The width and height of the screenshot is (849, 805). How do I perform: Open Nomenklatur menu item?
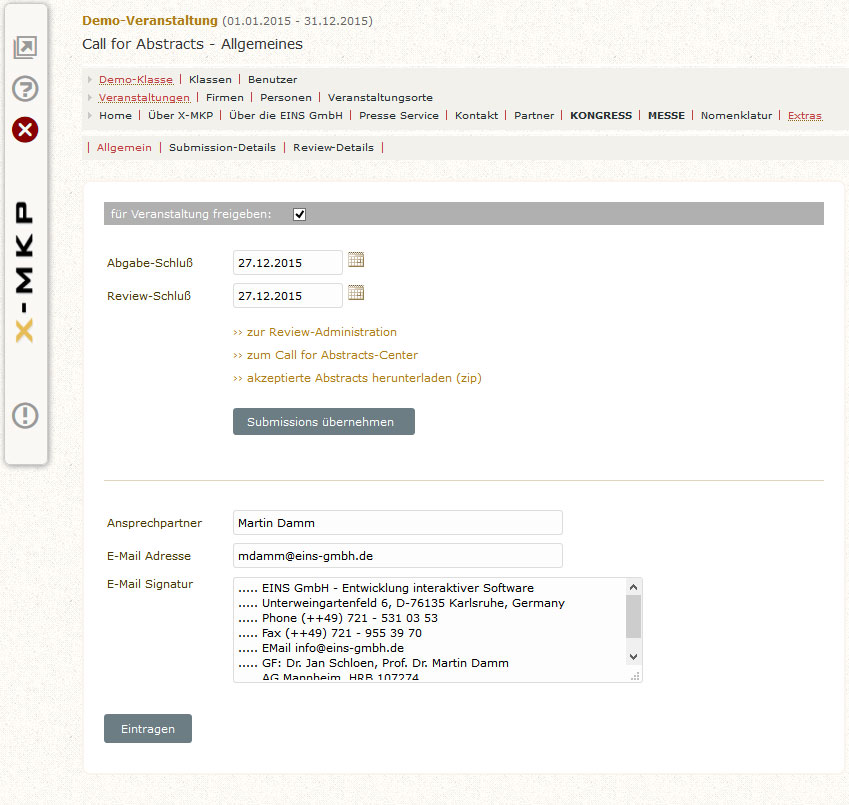[x=736, y=115]
